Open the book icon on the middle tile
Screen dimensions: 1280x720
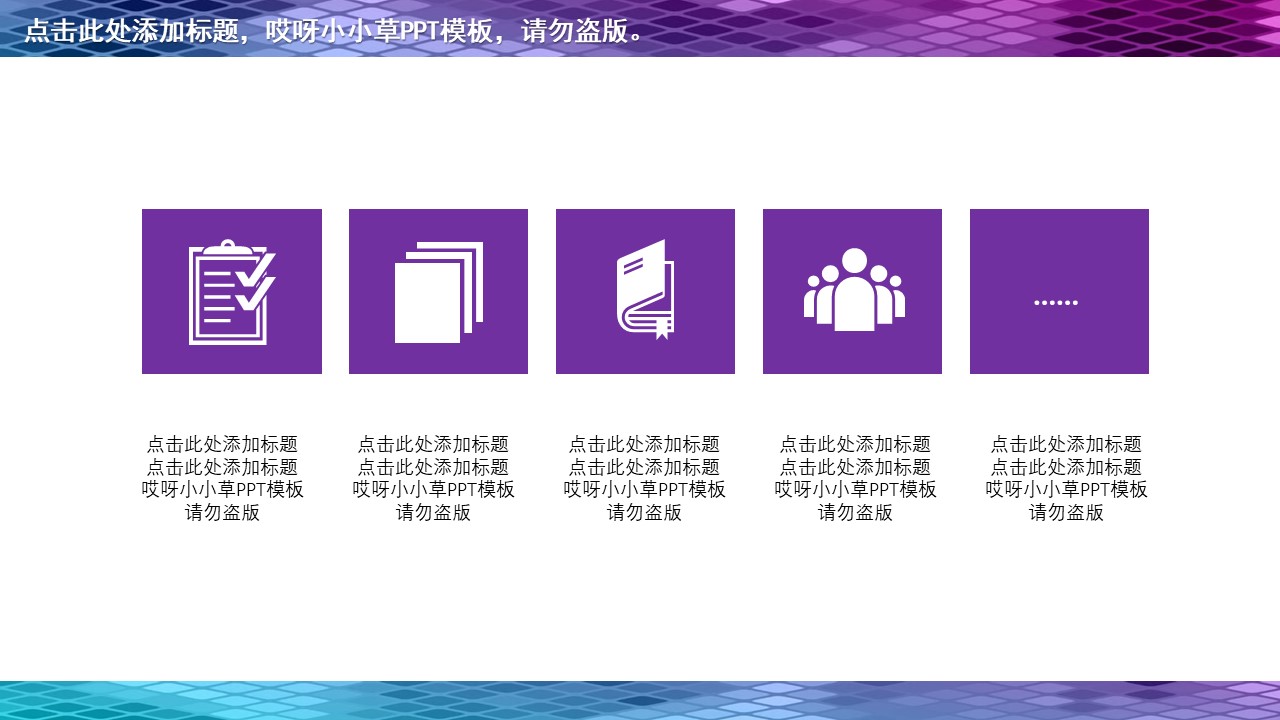[645, 290]
